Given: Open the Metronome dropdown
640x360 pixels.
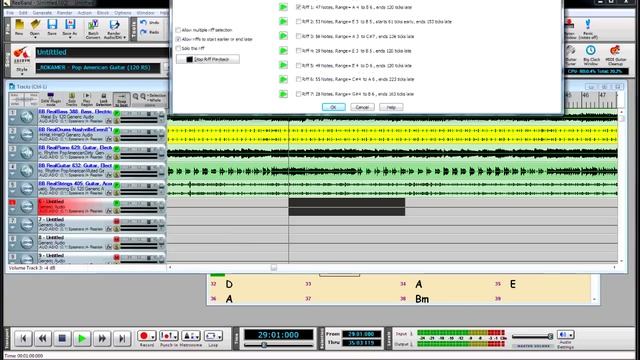Looking at the screenshot, I should coord(197,337).
